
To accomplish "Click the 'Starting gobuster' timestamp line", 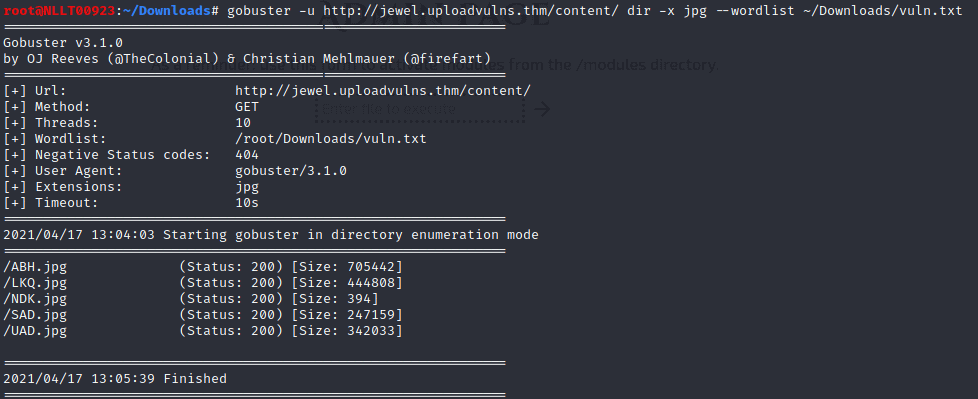I will 271,235.
